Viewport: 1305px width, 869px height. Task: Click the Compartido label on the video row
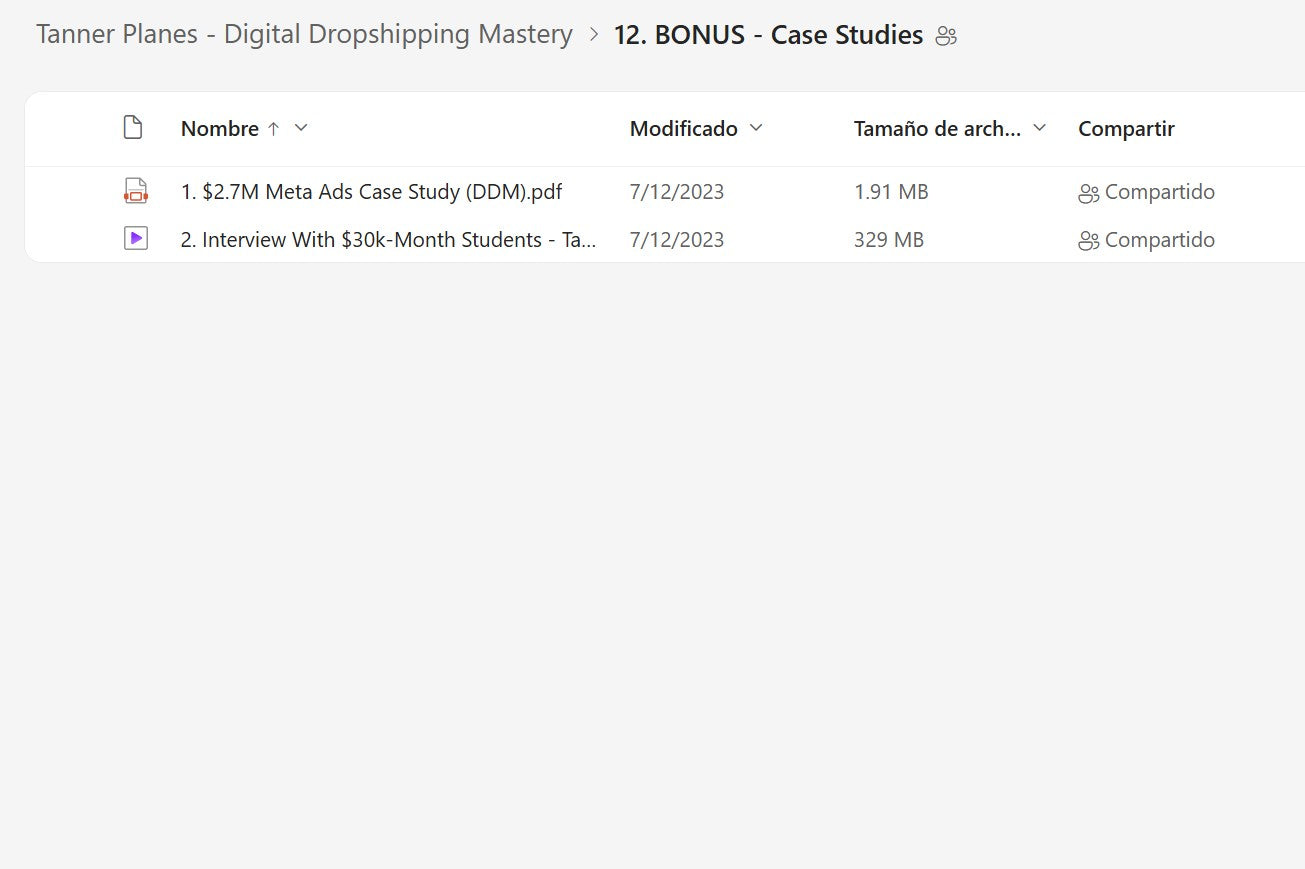(x=1159, y=240)
